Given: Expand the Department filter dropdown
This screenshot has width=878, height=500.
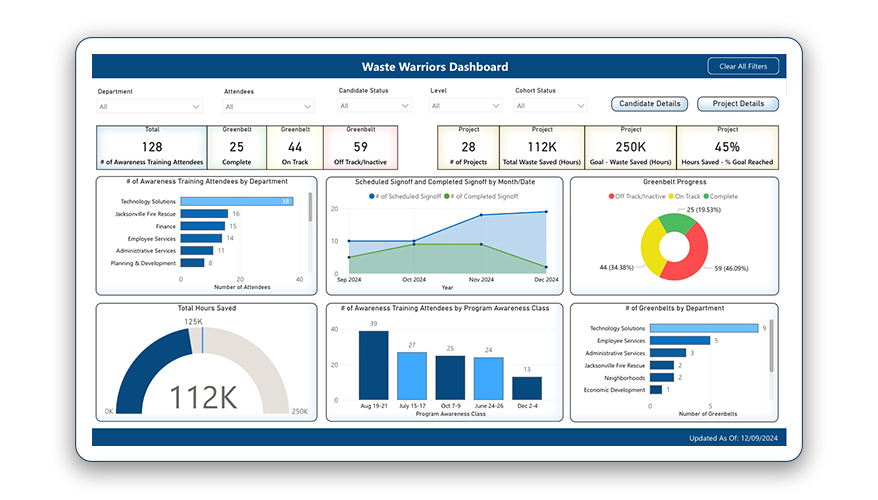Looking at the screenshot, I should (x=150, y=107).
